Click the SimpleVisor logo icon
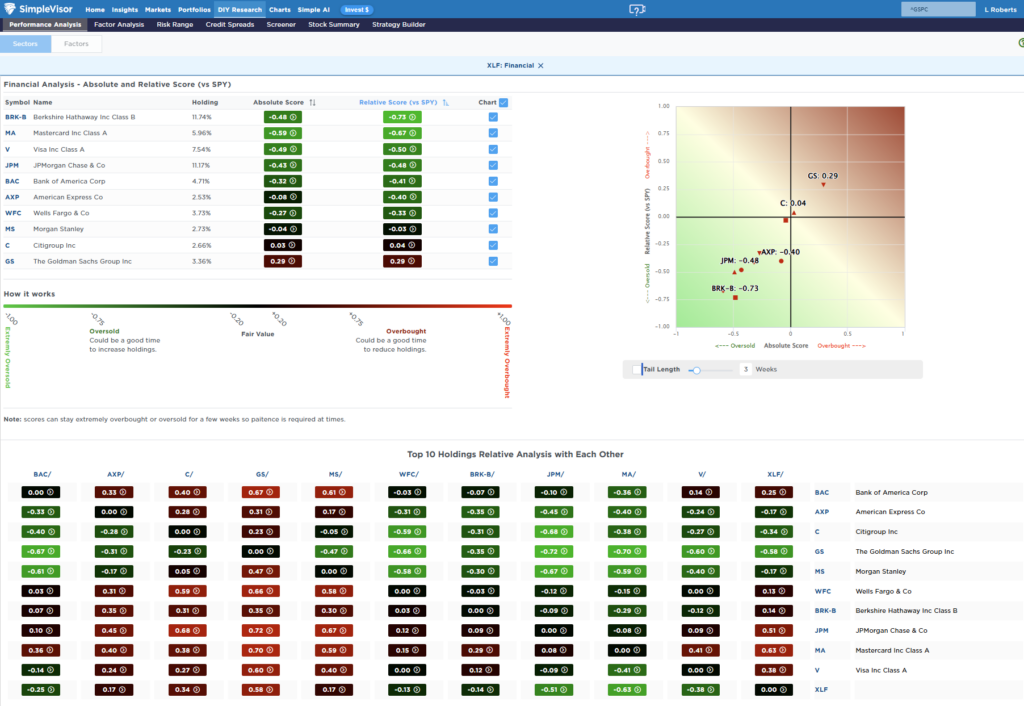This screenshot has width=1024, height=706. click(x=10, y=7)
